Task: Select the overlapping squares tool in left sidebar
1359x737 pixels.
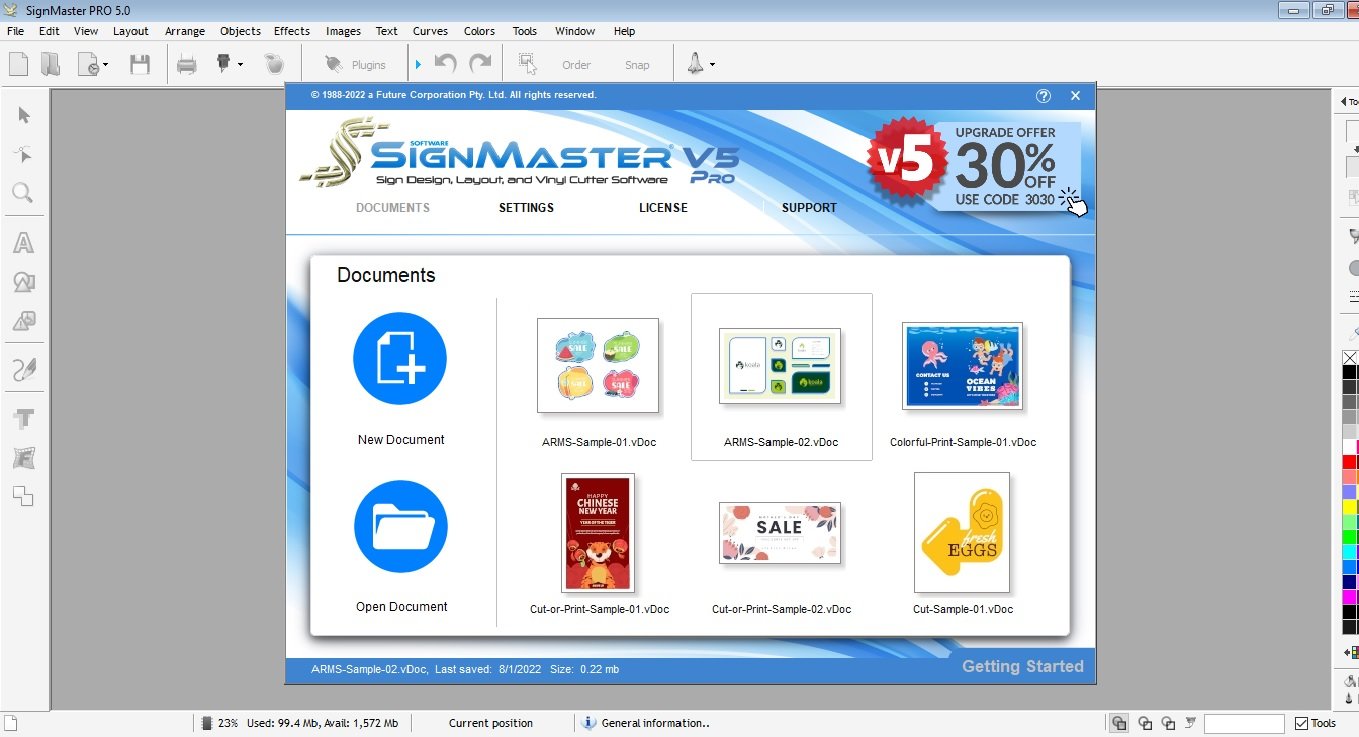Action: pos(23,496)
